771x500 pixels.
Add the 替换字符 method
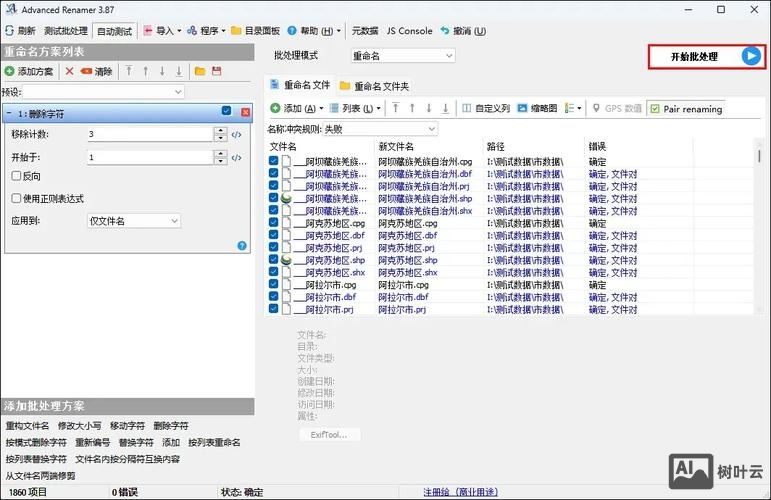tap(136, 442)
